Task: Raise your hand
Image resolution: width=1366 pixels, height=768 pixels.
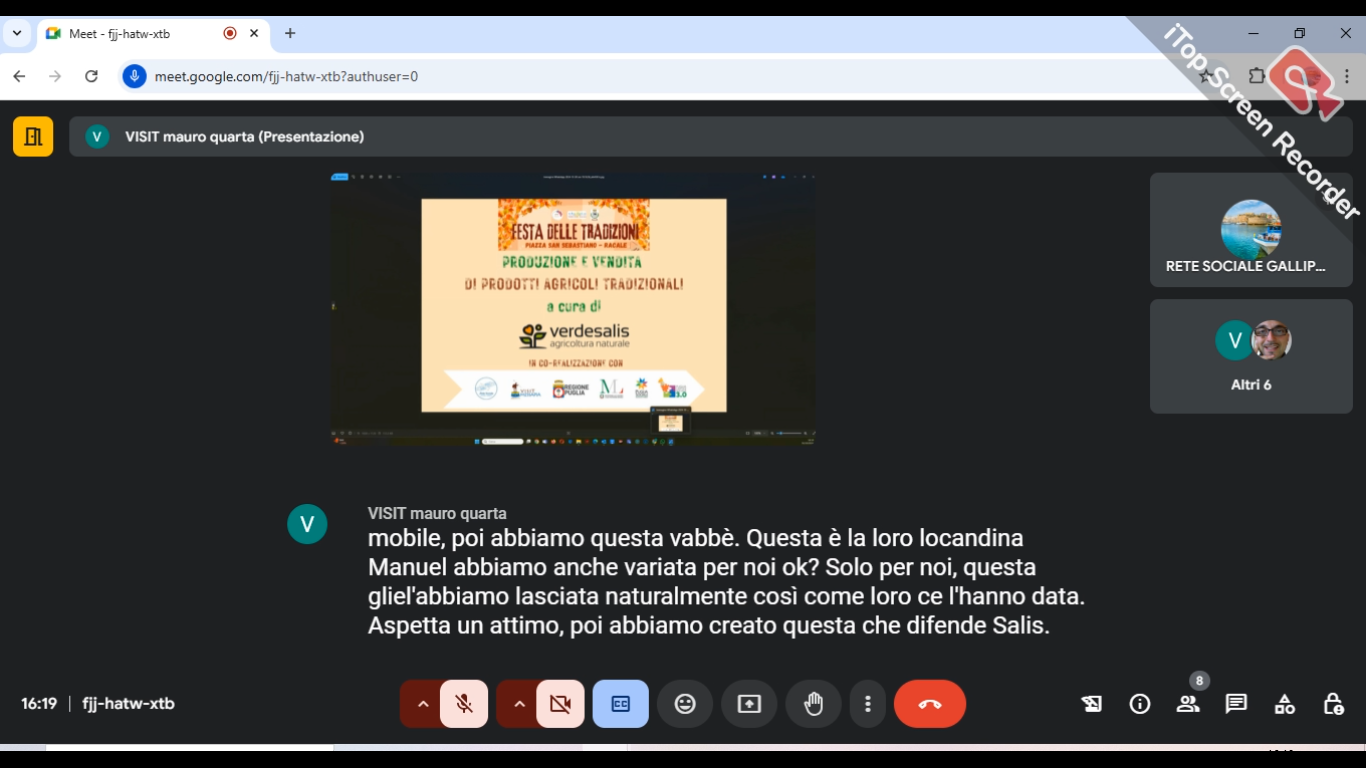Action: pyautogui.click(x=813, y=704)
